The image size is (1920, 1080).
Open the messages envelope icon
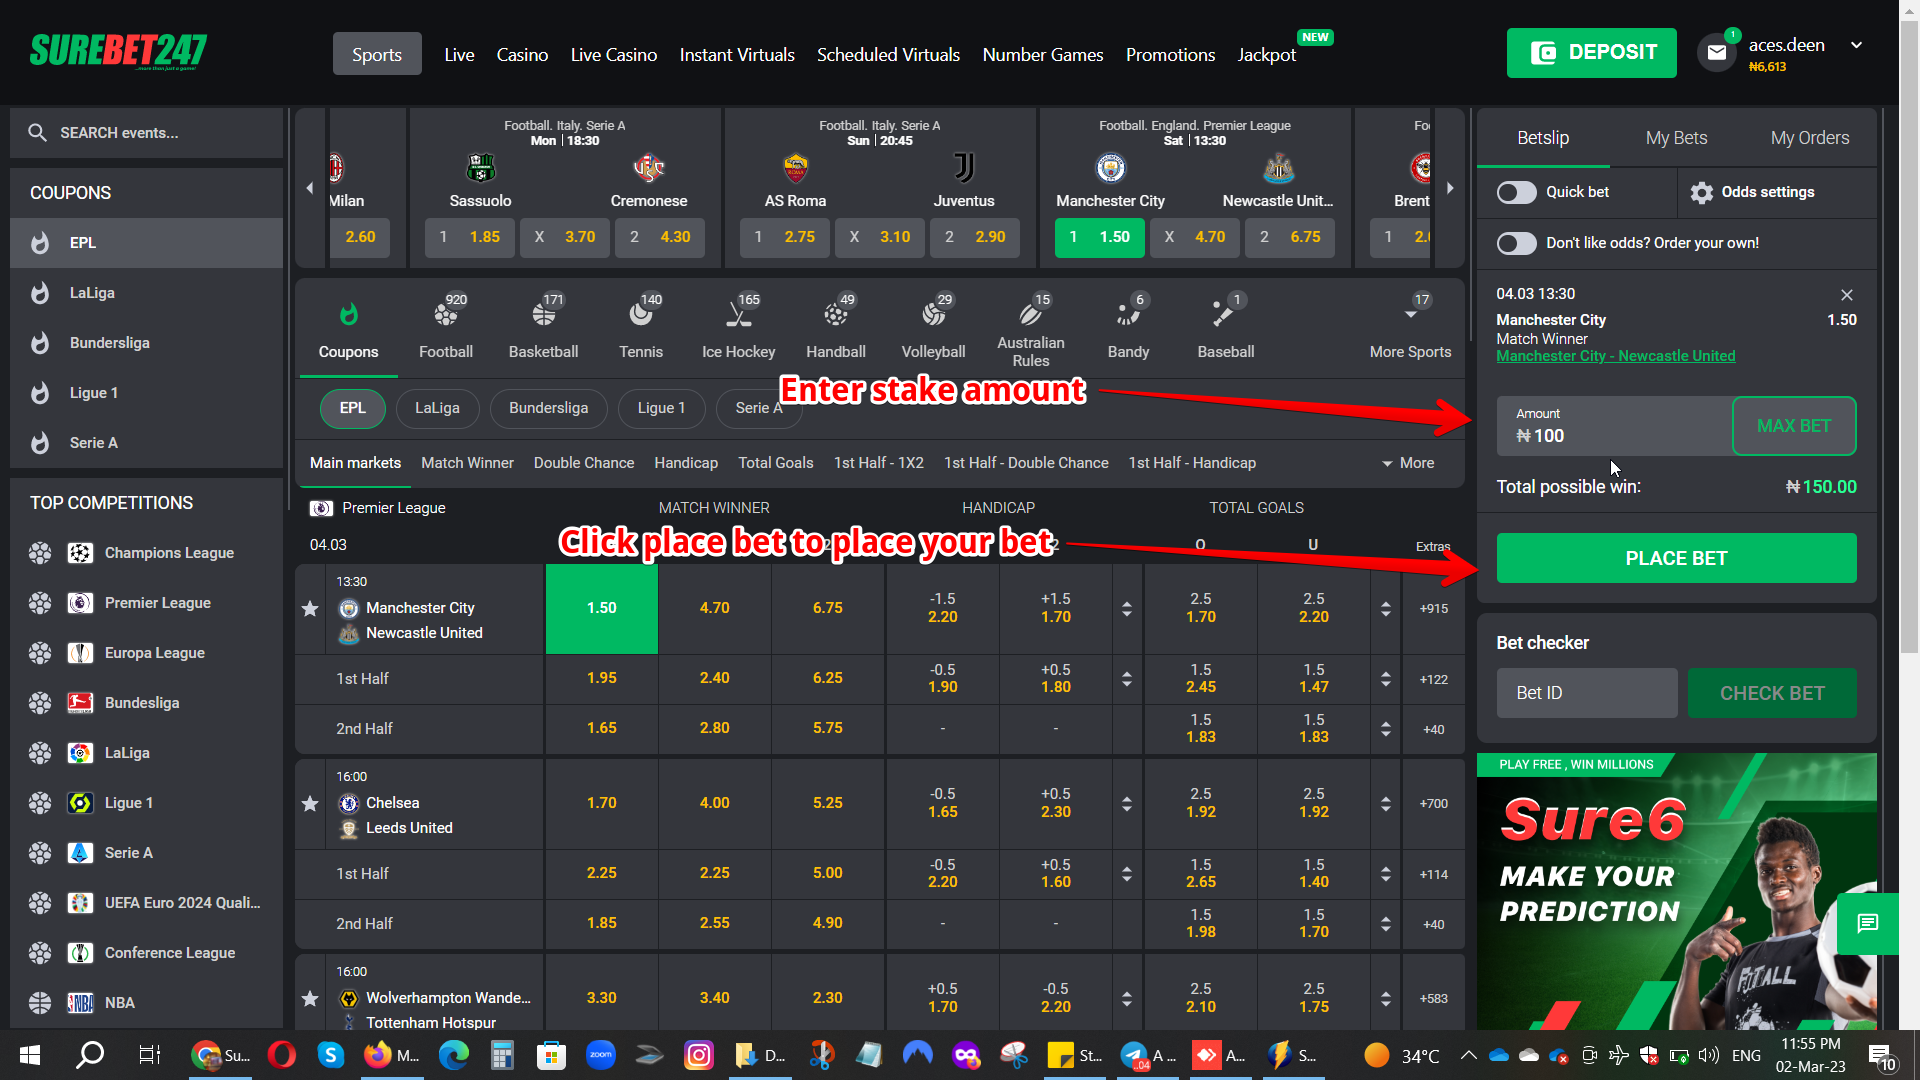(x=1717, y=53)
